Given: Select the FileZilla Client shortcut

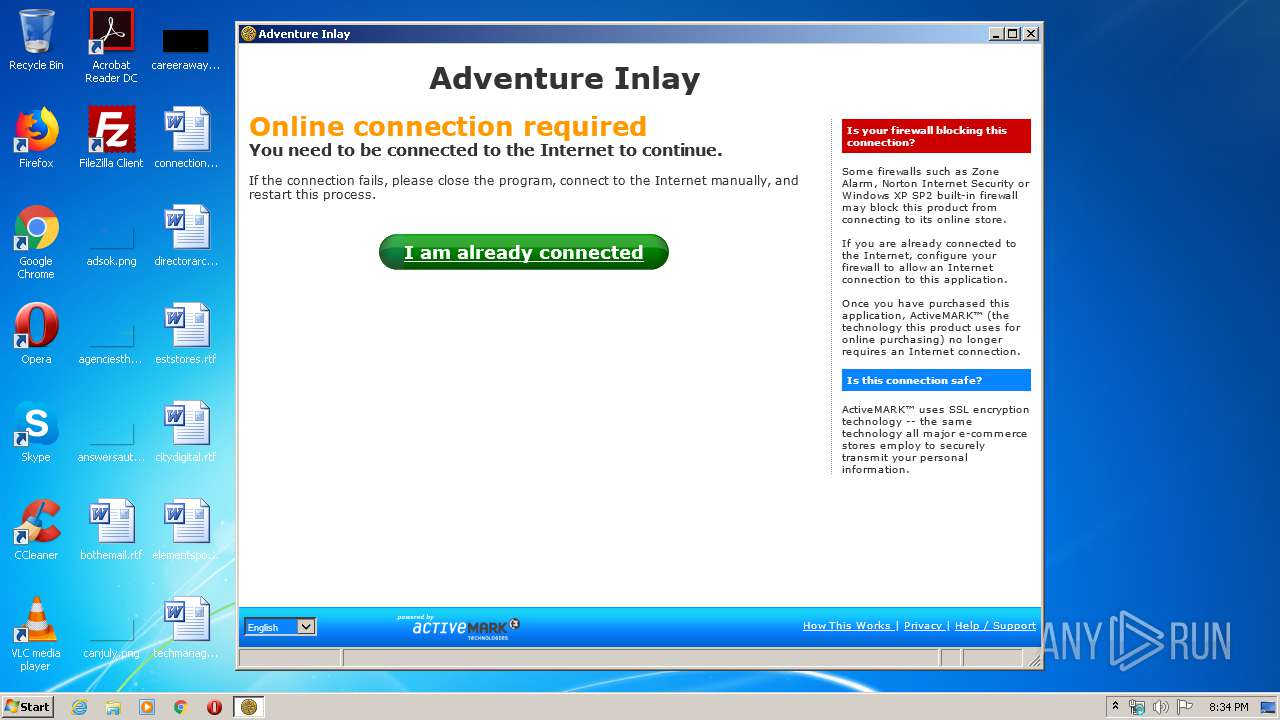Looking at the screenshot, I should tap(111, 138).
